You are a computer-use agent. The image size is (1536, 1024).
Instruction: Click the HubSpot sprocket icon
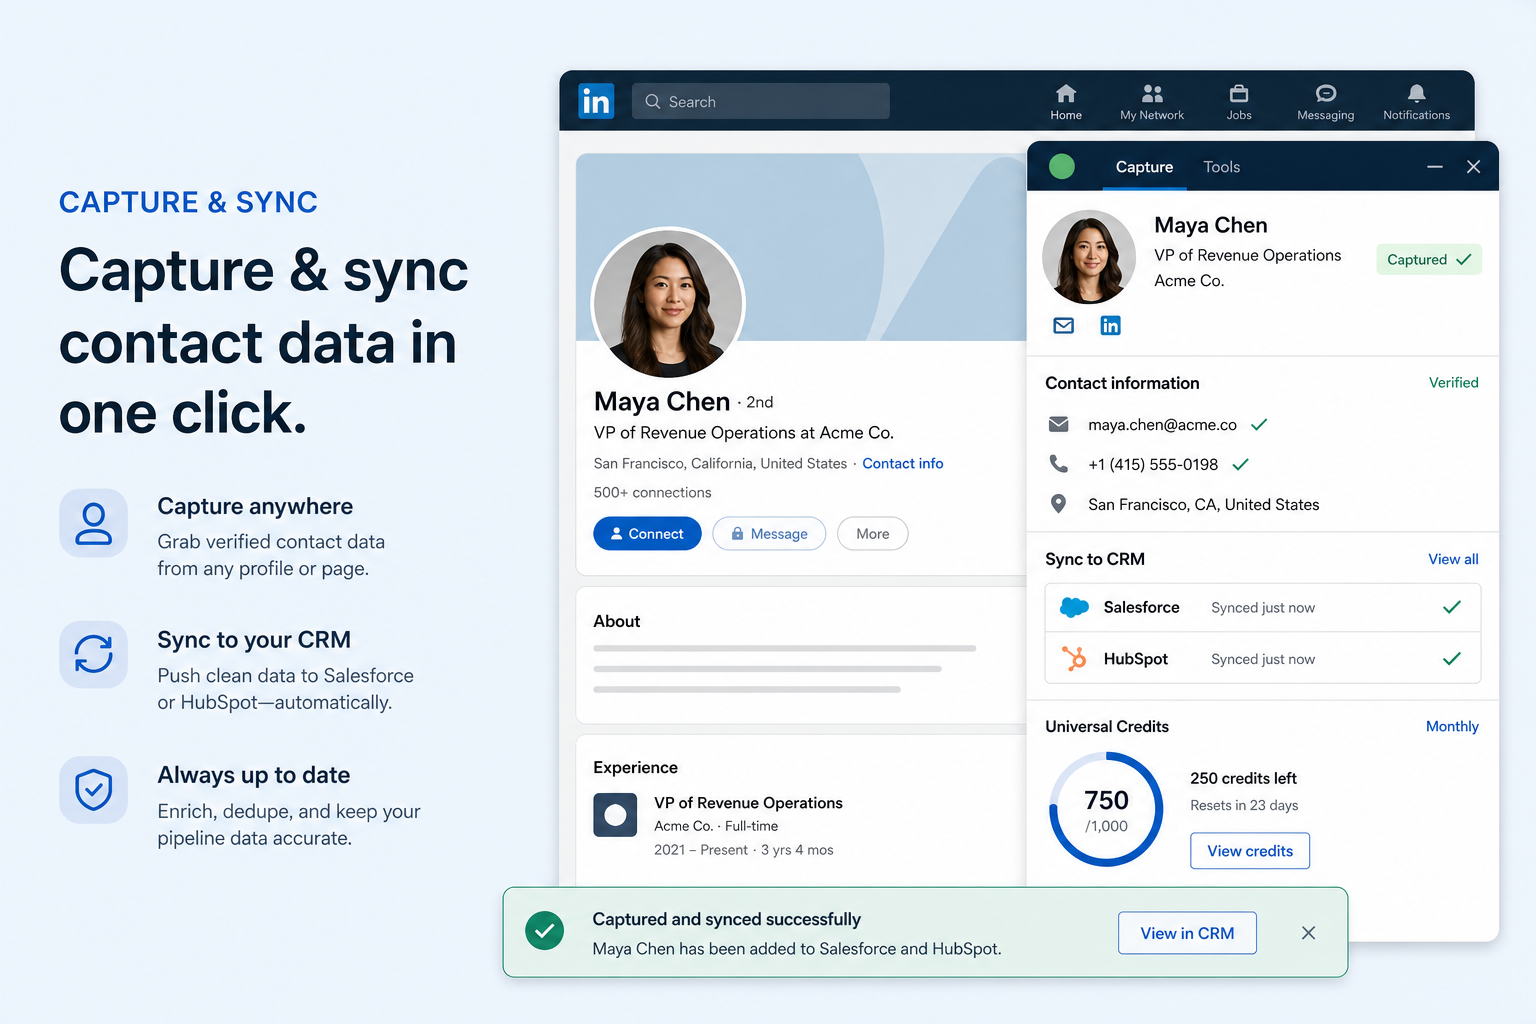(x=1074, y=659)
